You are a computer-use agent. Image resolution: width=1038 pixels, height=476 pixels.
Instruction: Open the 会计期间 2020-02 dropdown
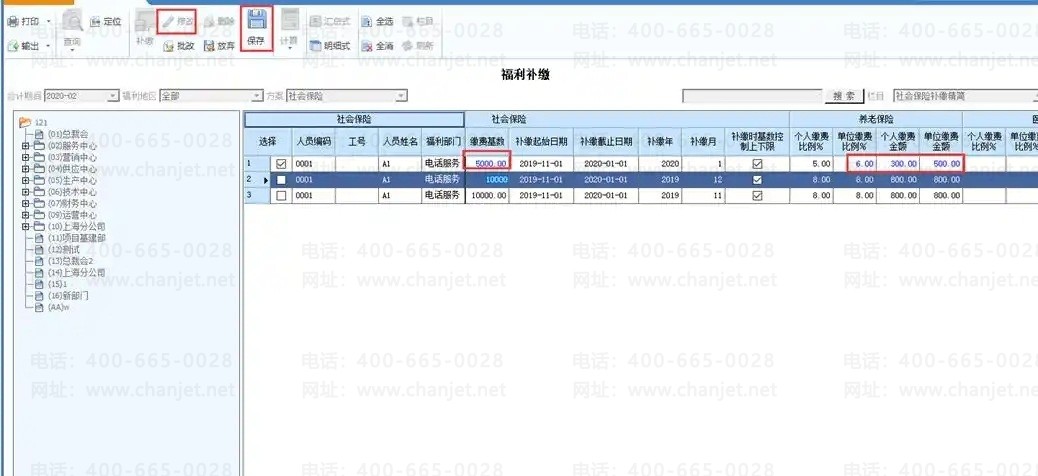point(112,97)
